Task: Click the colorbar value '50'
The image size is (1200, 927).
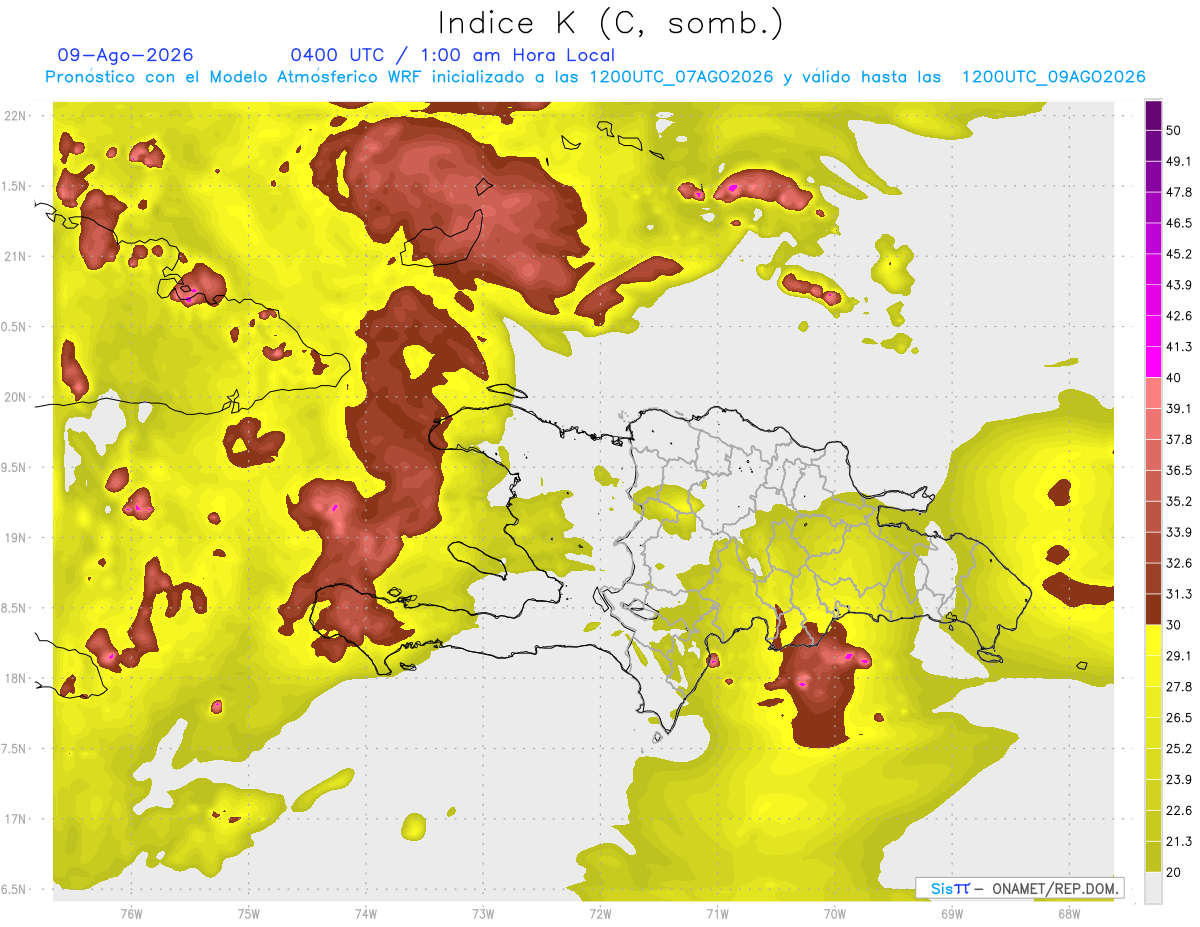Action: click(x=1174, y=130)
